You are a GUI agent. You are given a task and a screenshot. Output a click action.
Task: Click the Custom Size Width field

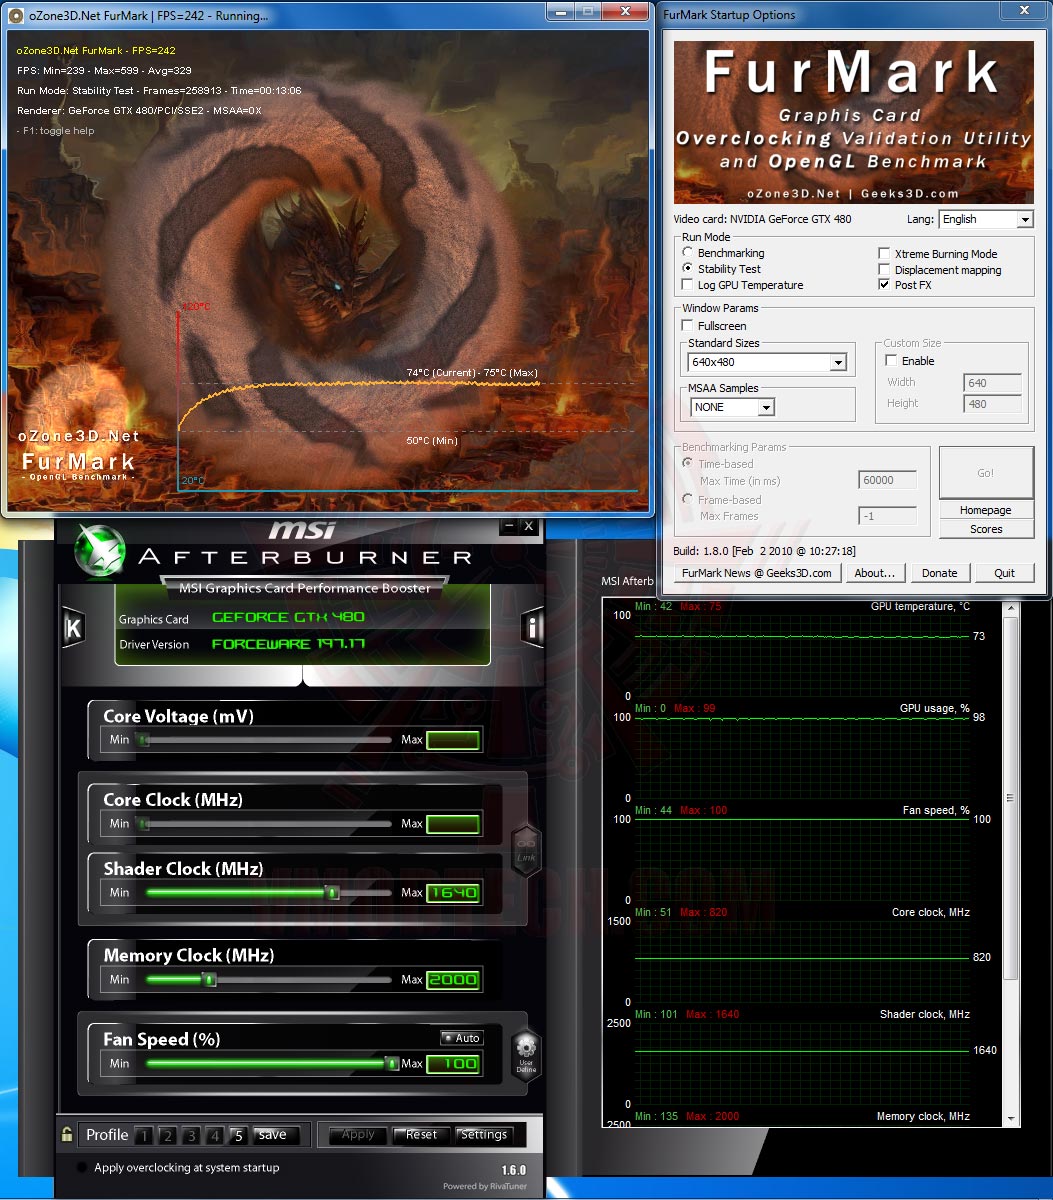[992, 382]
